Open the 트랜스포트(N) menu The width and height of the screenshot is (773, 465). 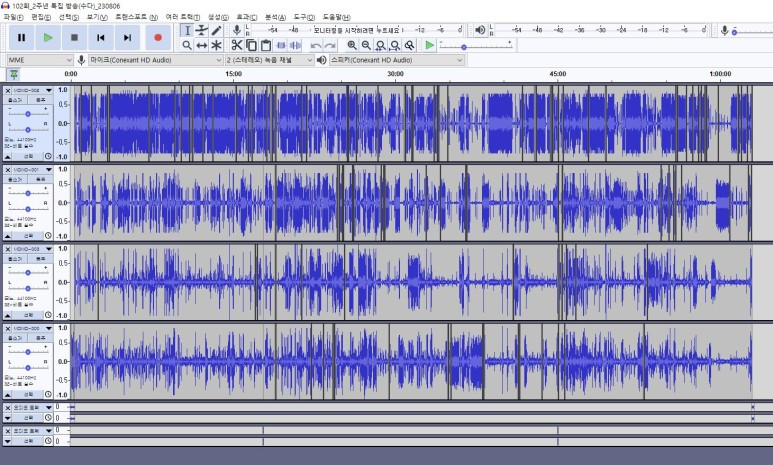click(137, 17)
